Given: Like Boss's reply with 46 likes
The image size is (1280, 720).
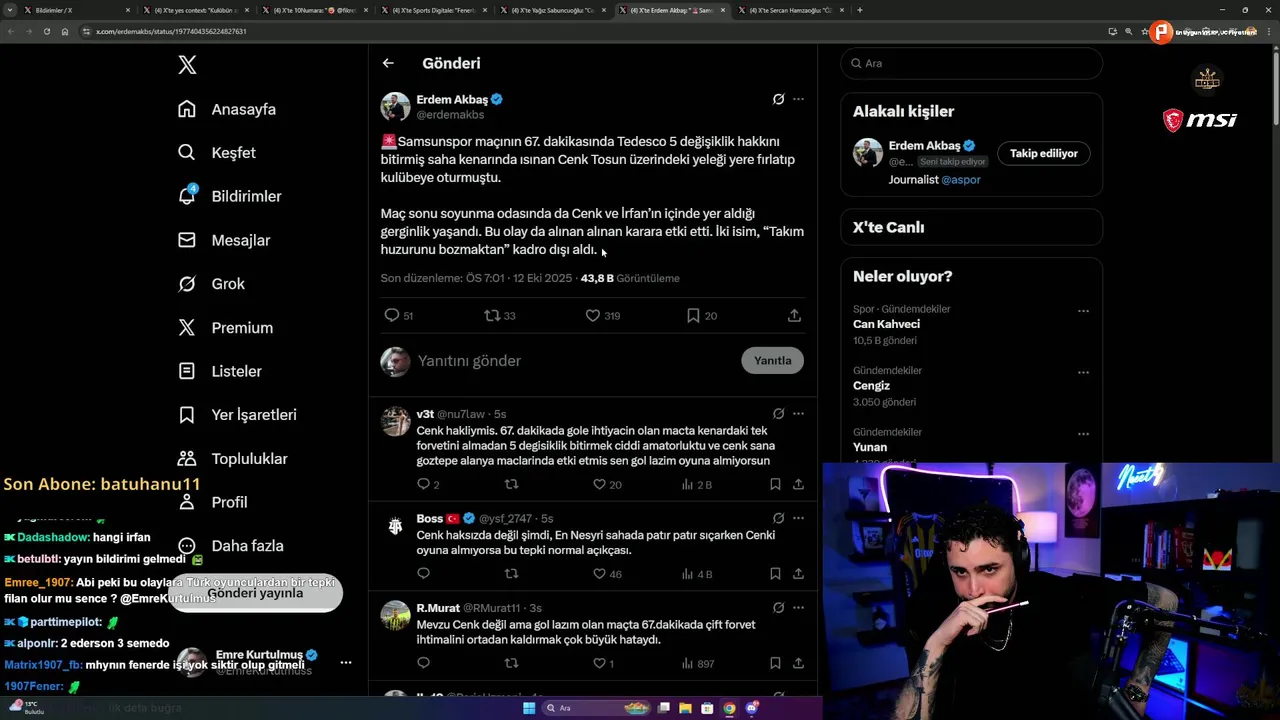Looking at the screenshot, I should pos(600,574).
